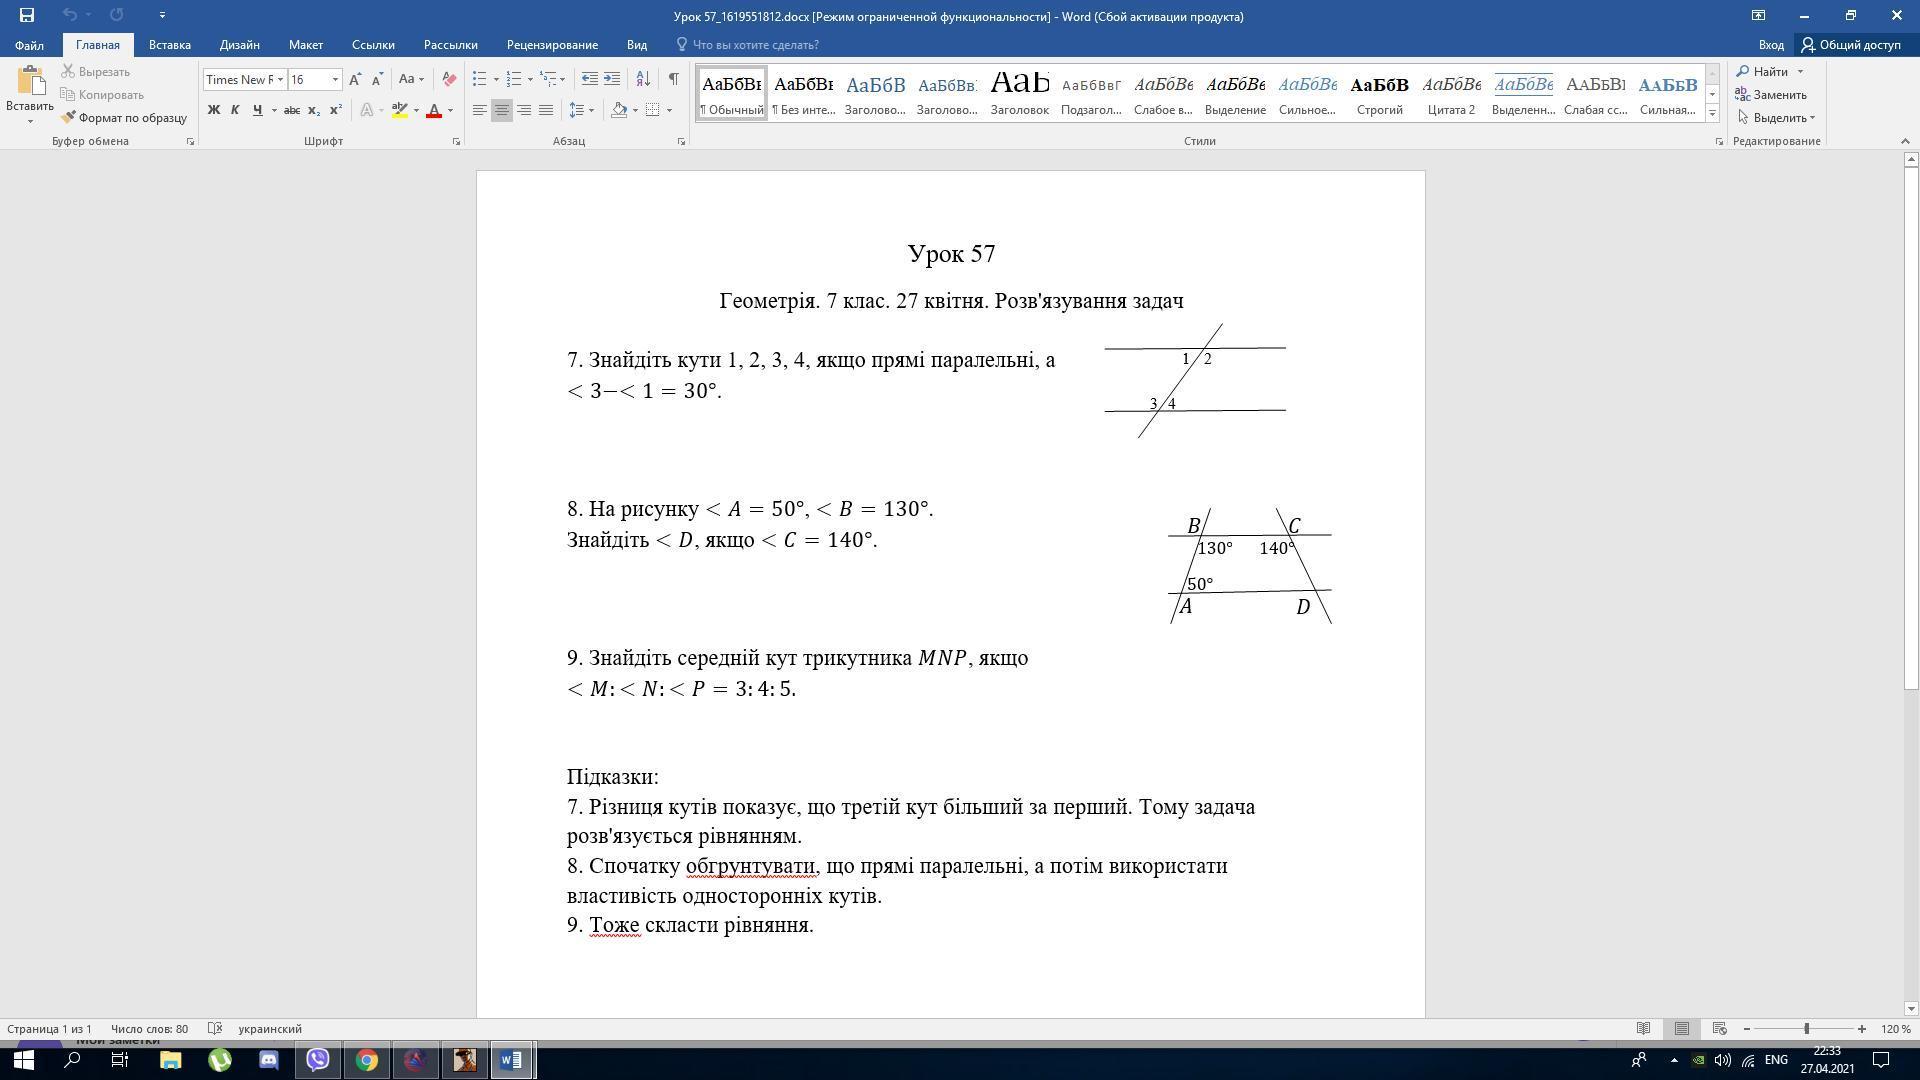Click the strikethrough text icon
The width and height of the screenshot is (1920, 1080).
(291, 110)
